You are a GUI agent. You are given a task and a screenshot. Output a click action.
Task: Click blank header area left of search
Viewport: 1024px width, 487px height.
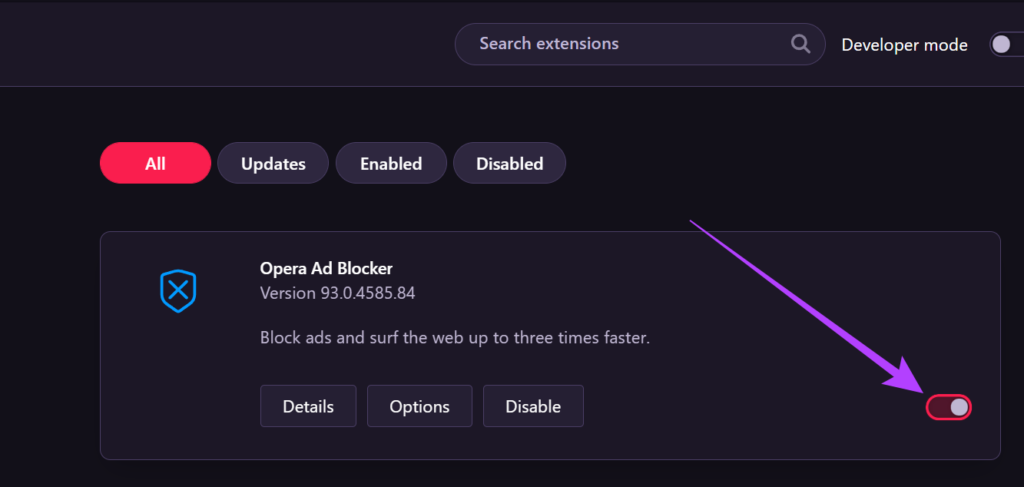coord(220,44)
